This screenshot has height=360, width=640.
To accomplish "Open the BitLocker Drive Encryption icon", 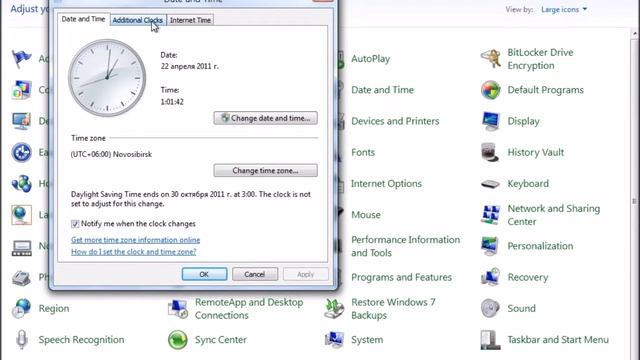I will tap(491, 58).
